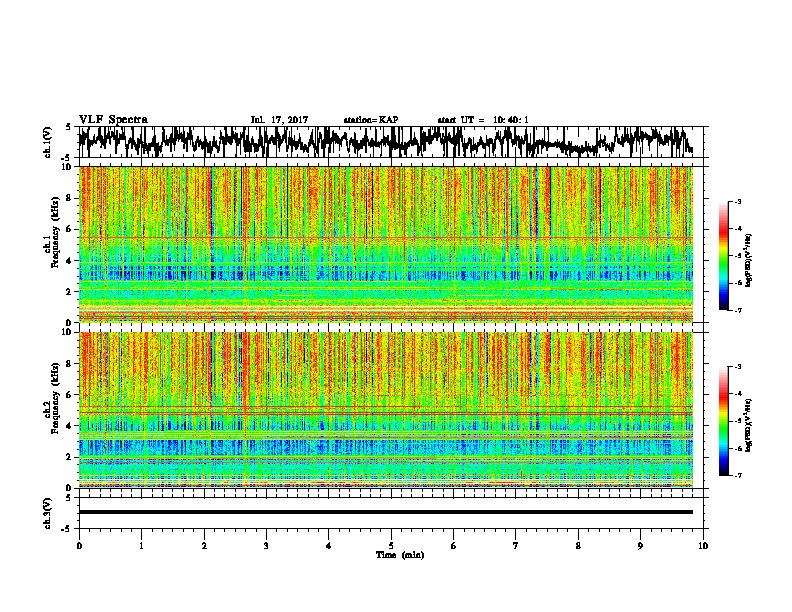Click the "station=KAP" header label
Viewport: 792px width, 612px height.
coord(371,120)
